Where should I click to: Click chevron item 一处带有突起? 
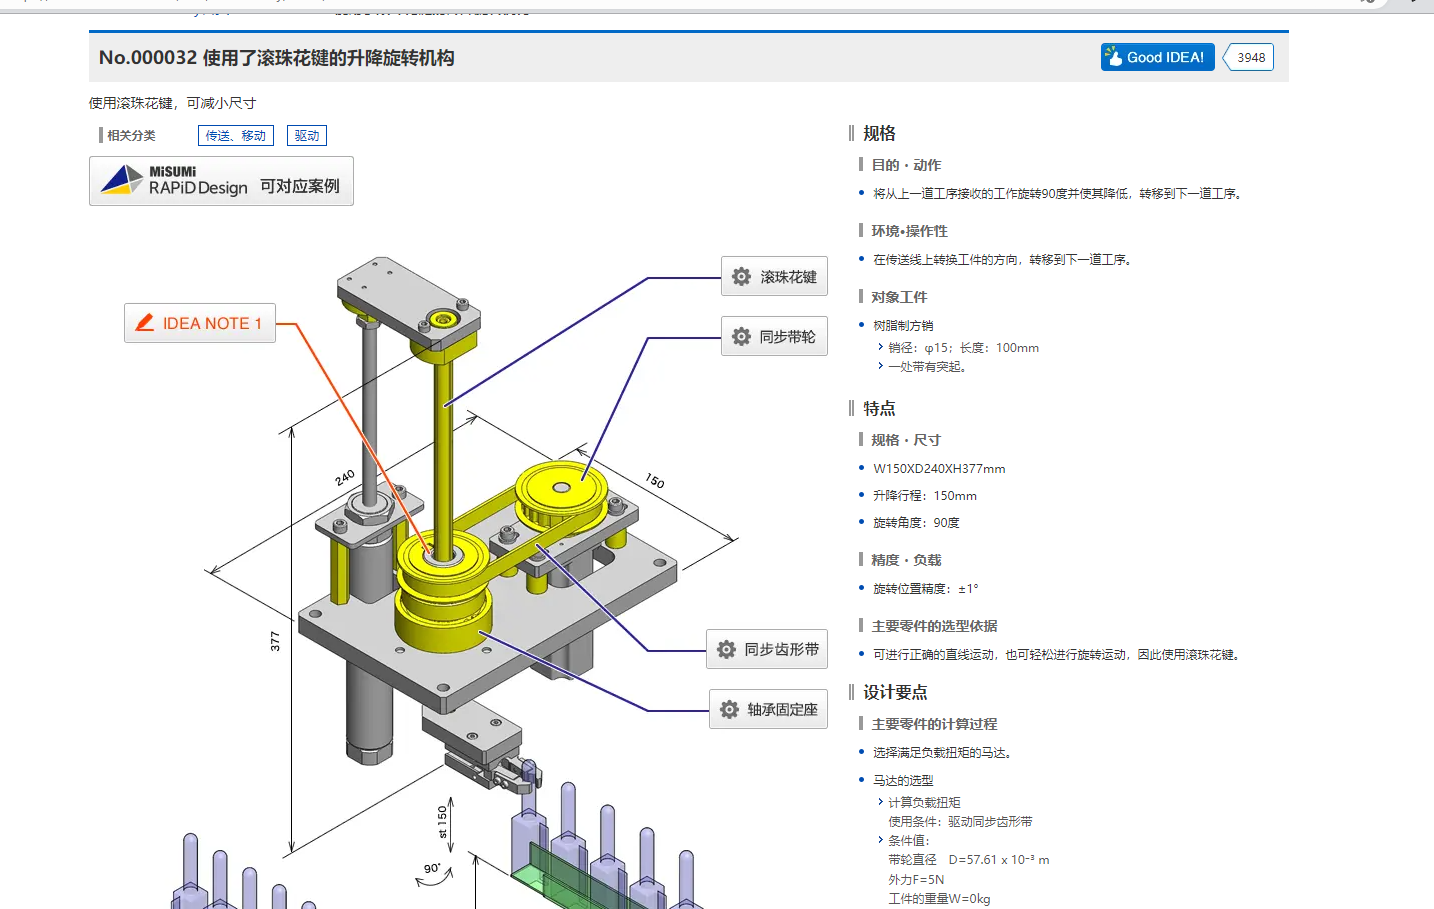tap(927, 367)
